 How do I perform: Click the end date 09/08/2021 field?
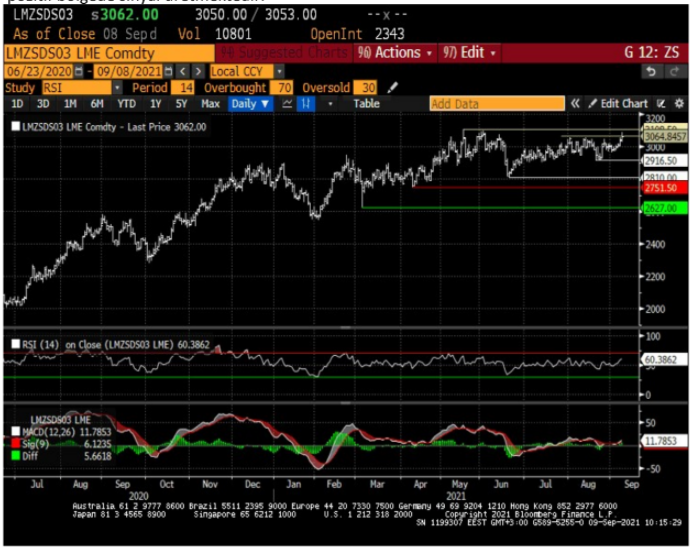coord(129,71)
